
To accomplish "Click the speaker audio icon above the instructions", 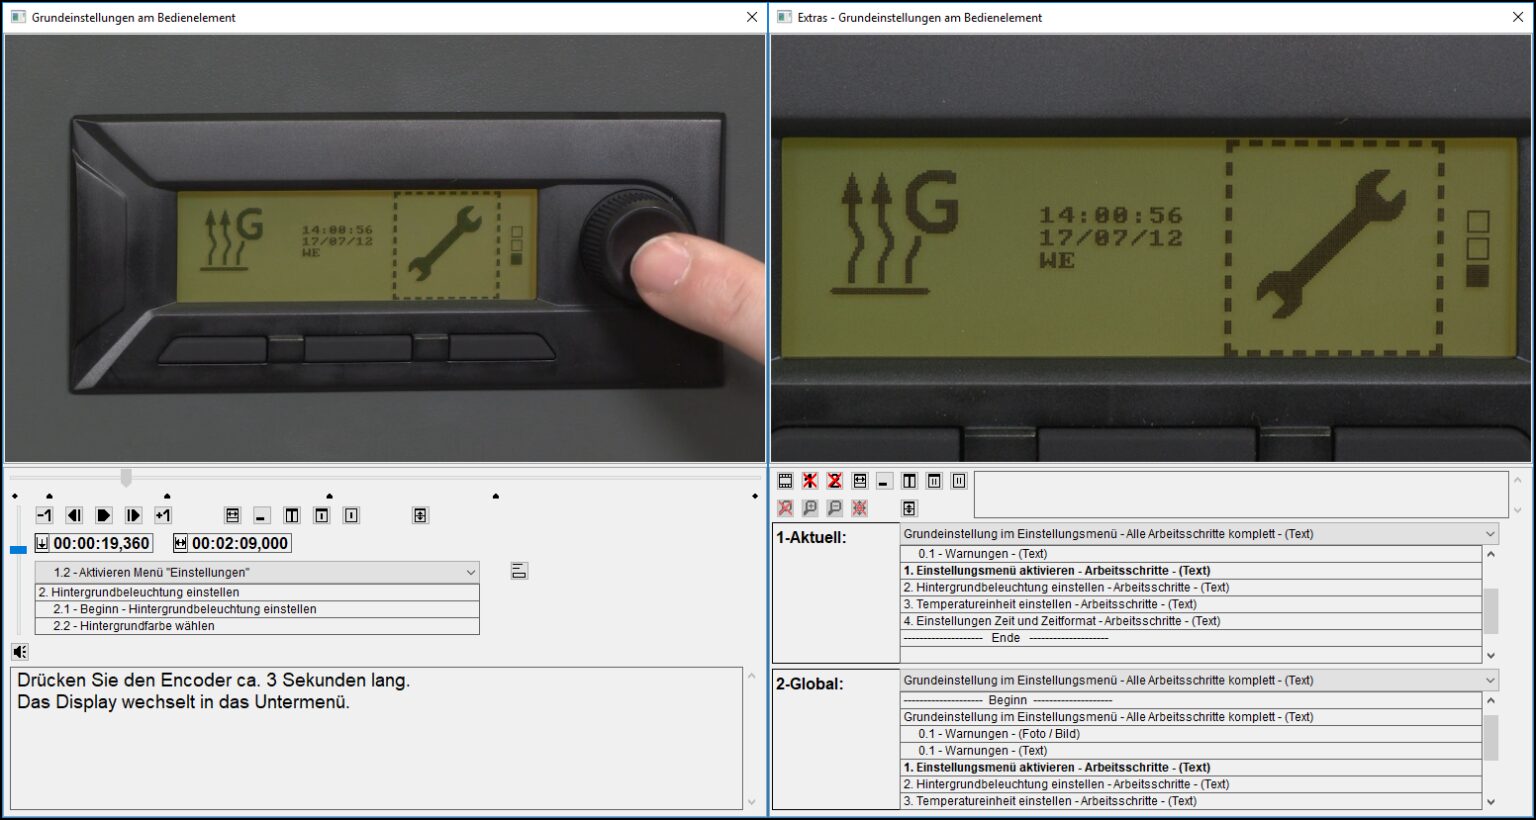I will point(20,650).
